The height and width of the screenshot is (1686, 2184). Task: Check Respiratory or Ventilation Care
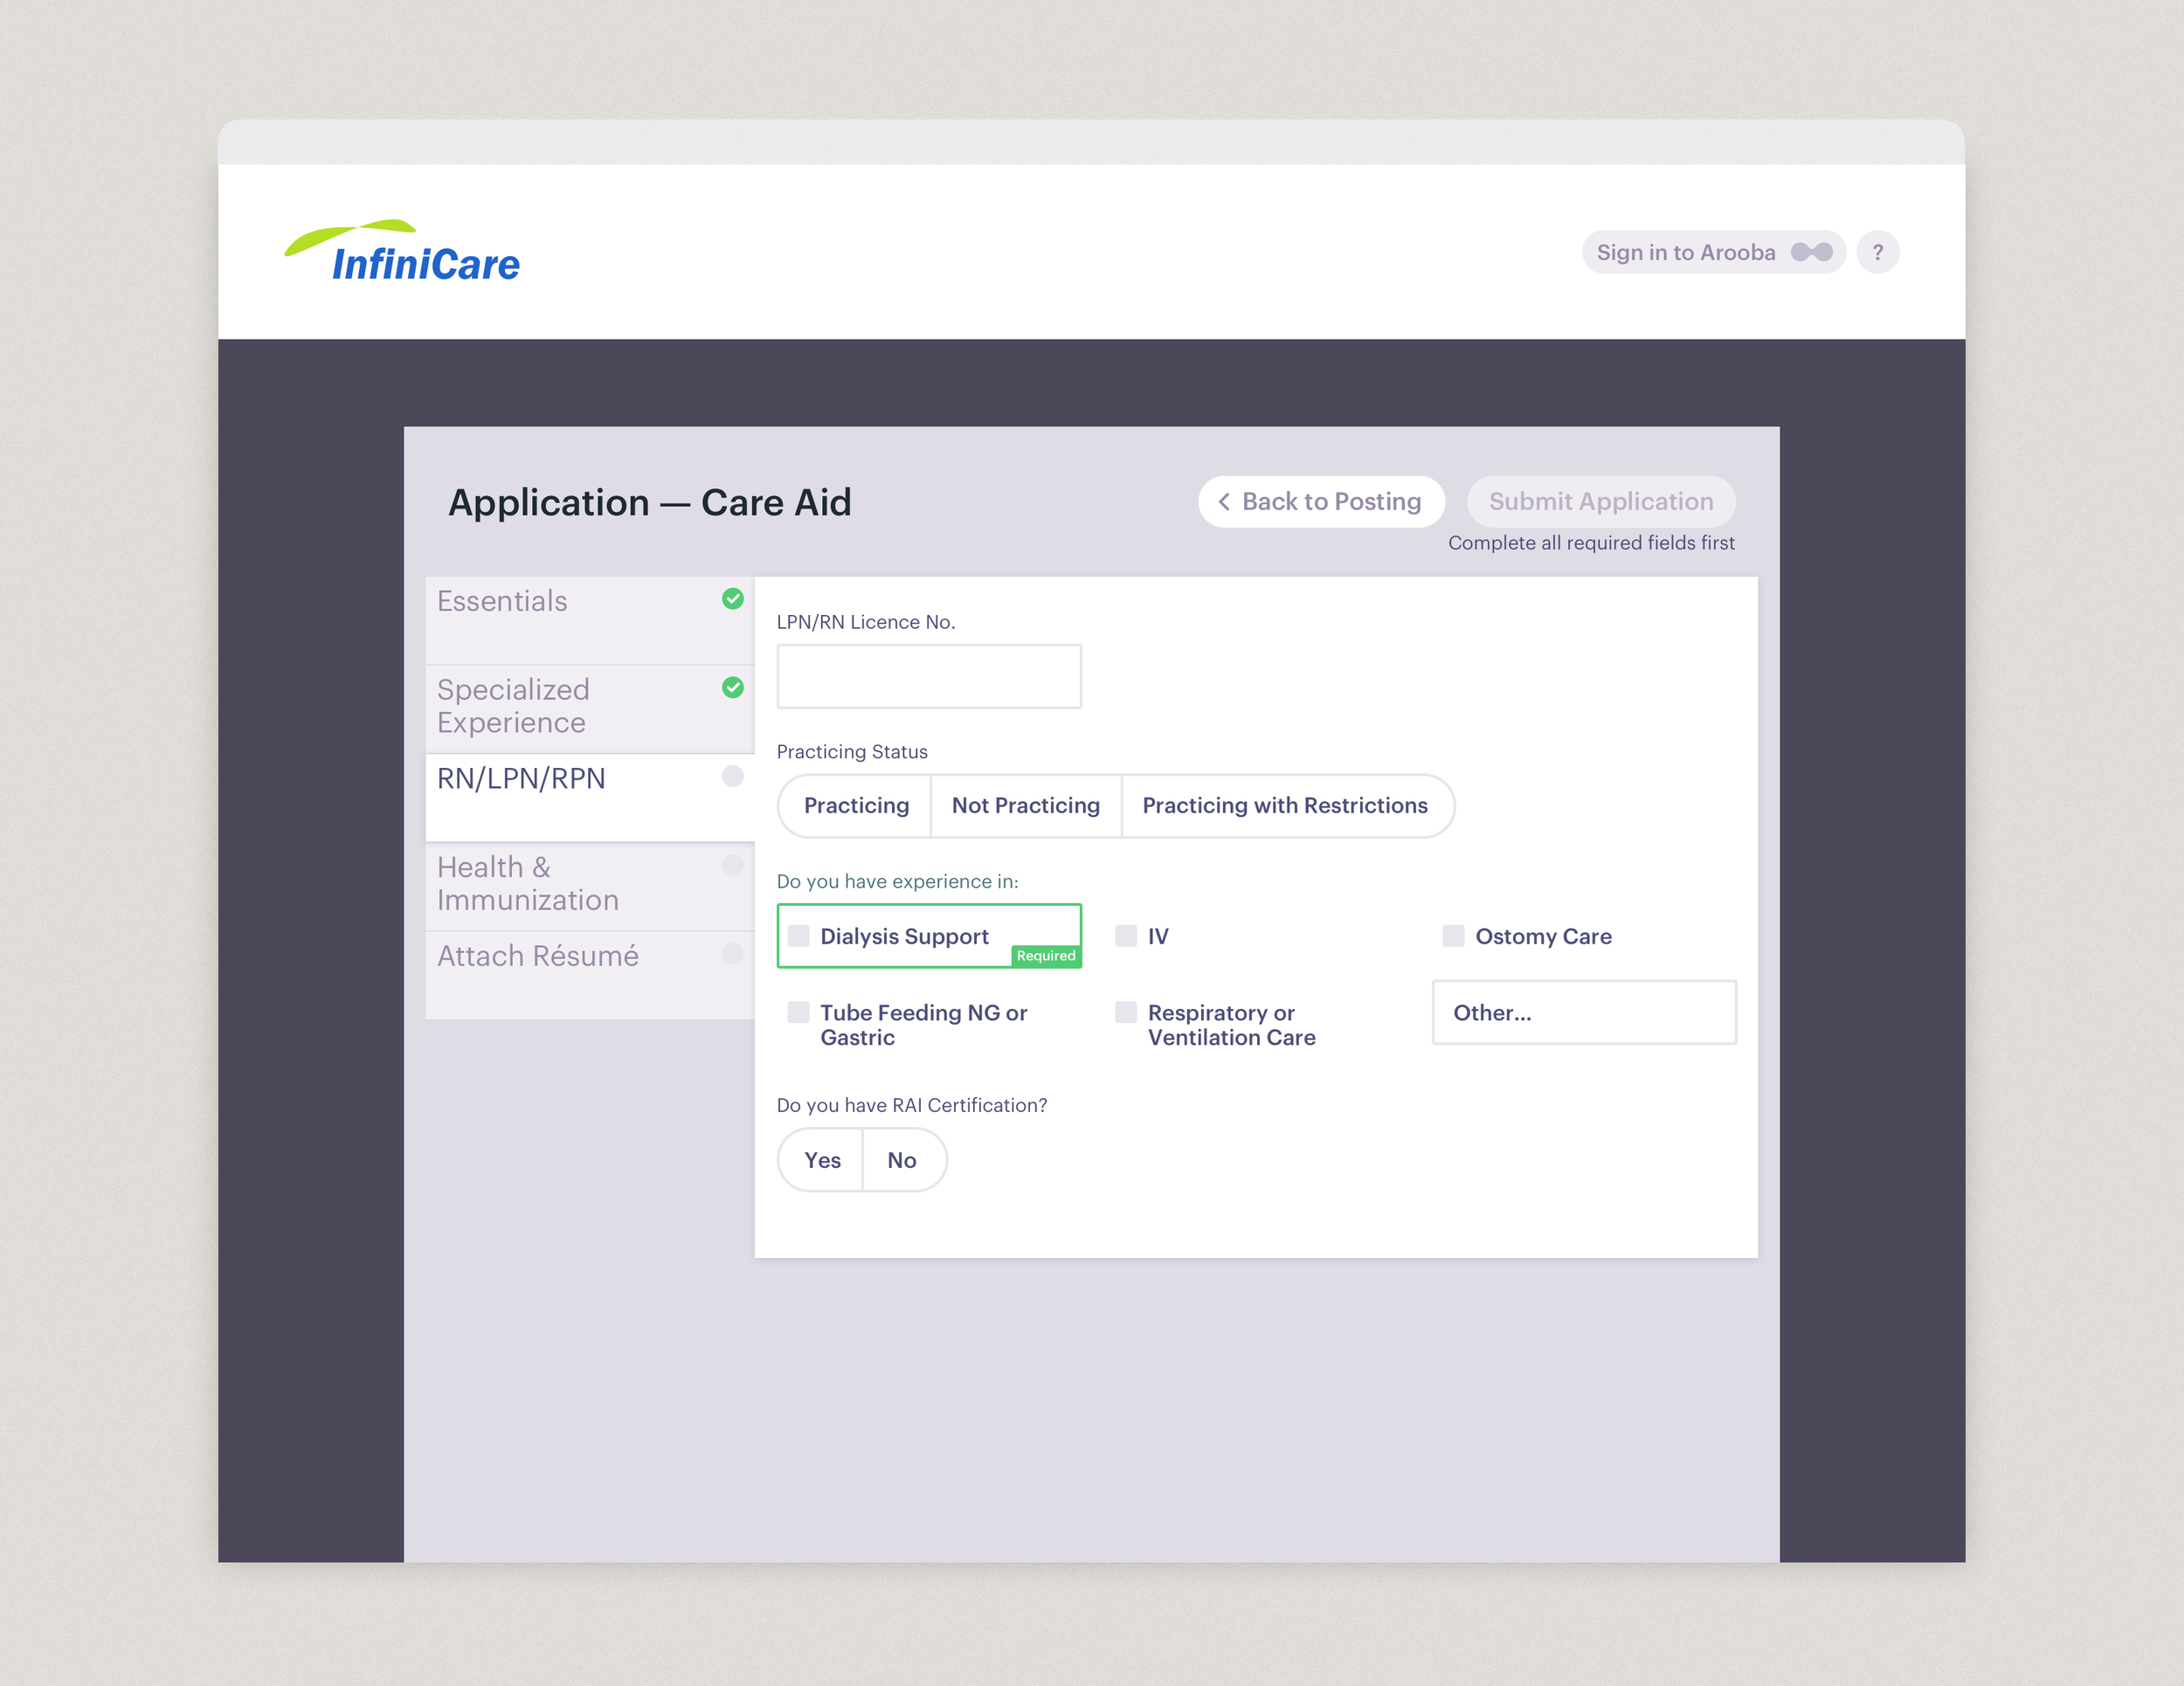1126,1012
